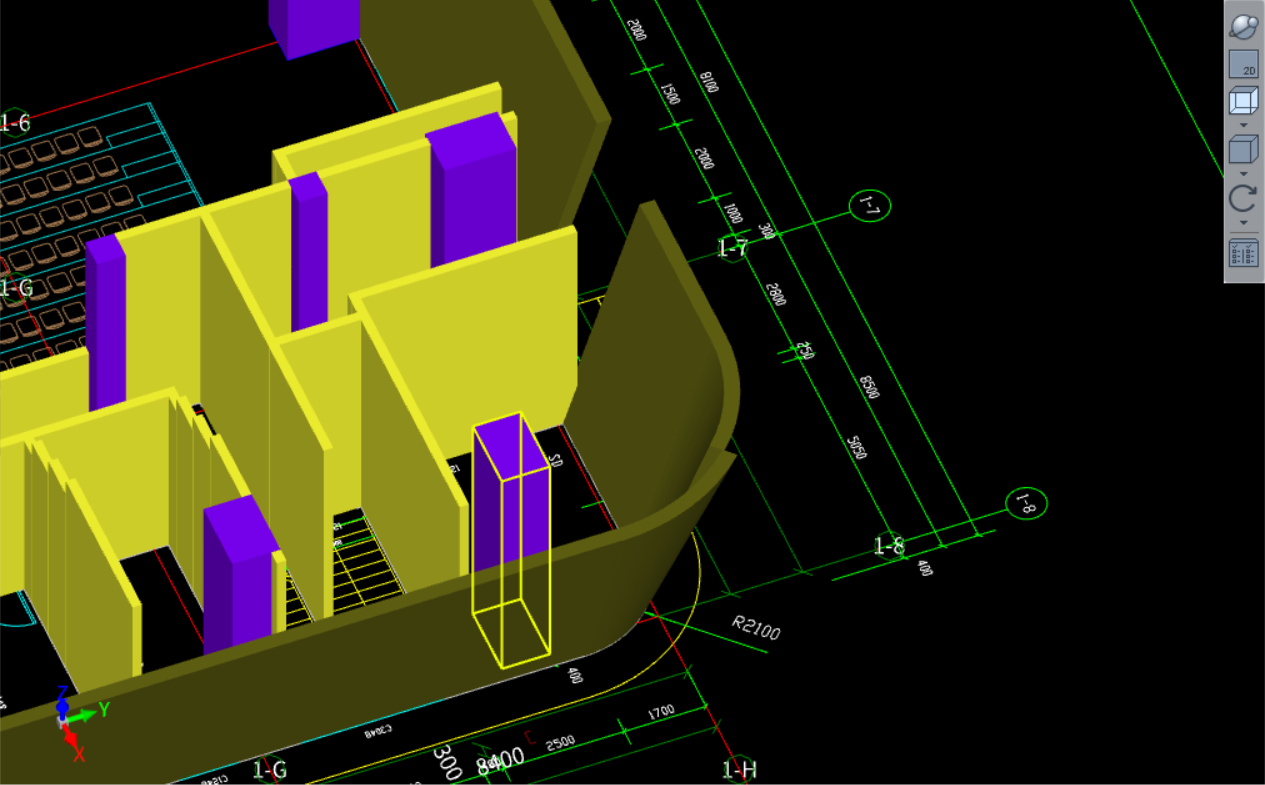
Task: Click the white 1-8 axis label
Action: click(889, 546)
